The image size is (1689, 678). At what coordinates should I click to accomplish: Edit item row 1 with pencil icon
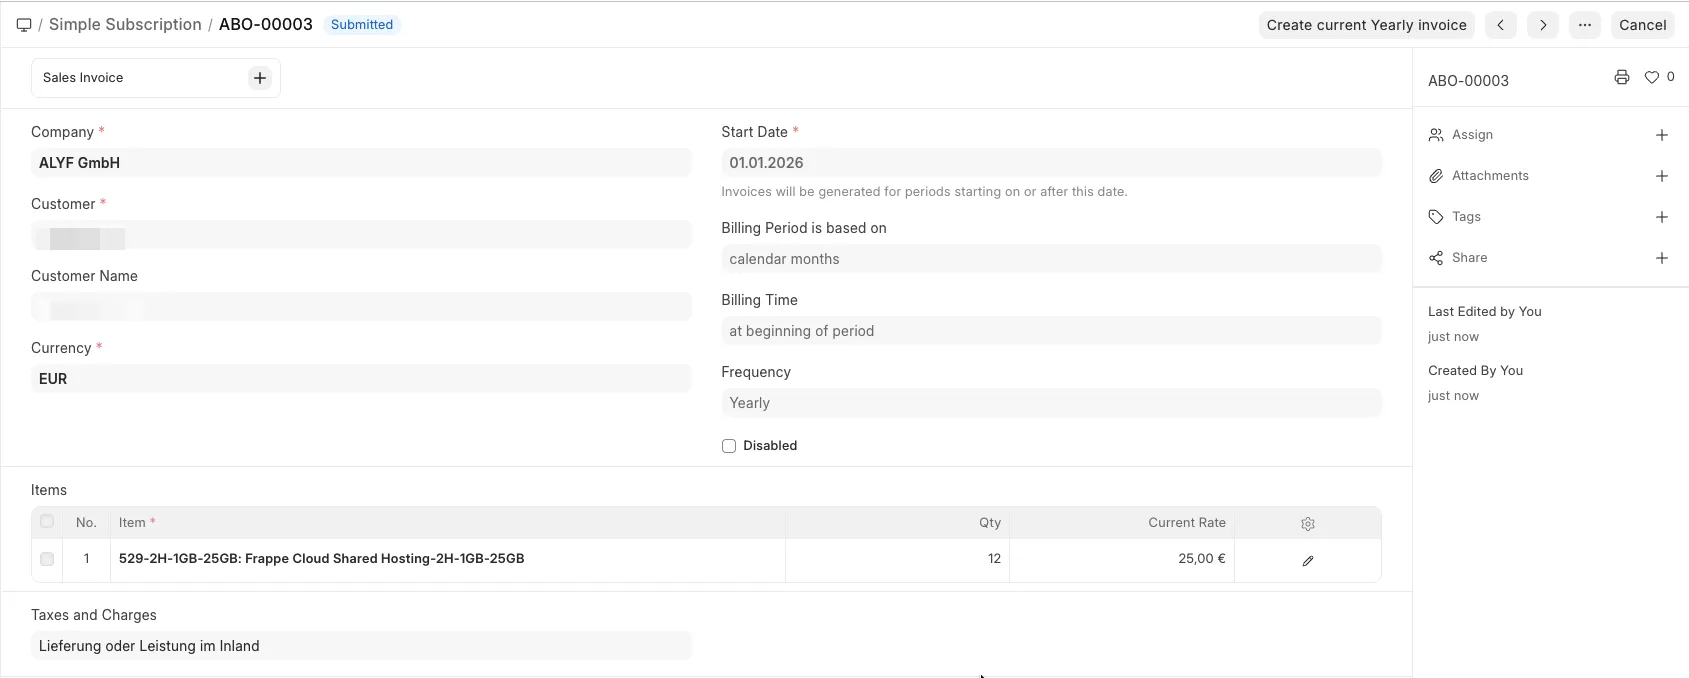click(1307, 561)
